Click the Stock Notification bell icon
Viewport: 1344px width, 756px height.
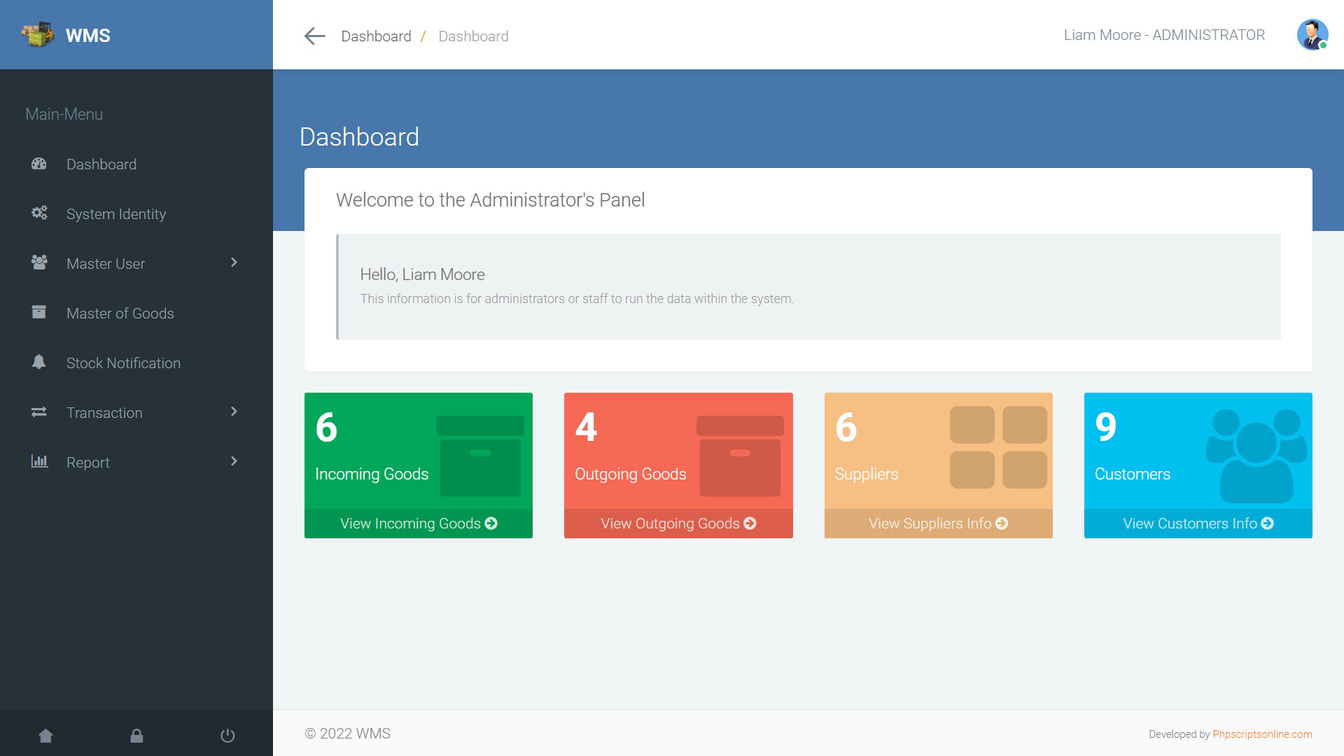point(39,362)
